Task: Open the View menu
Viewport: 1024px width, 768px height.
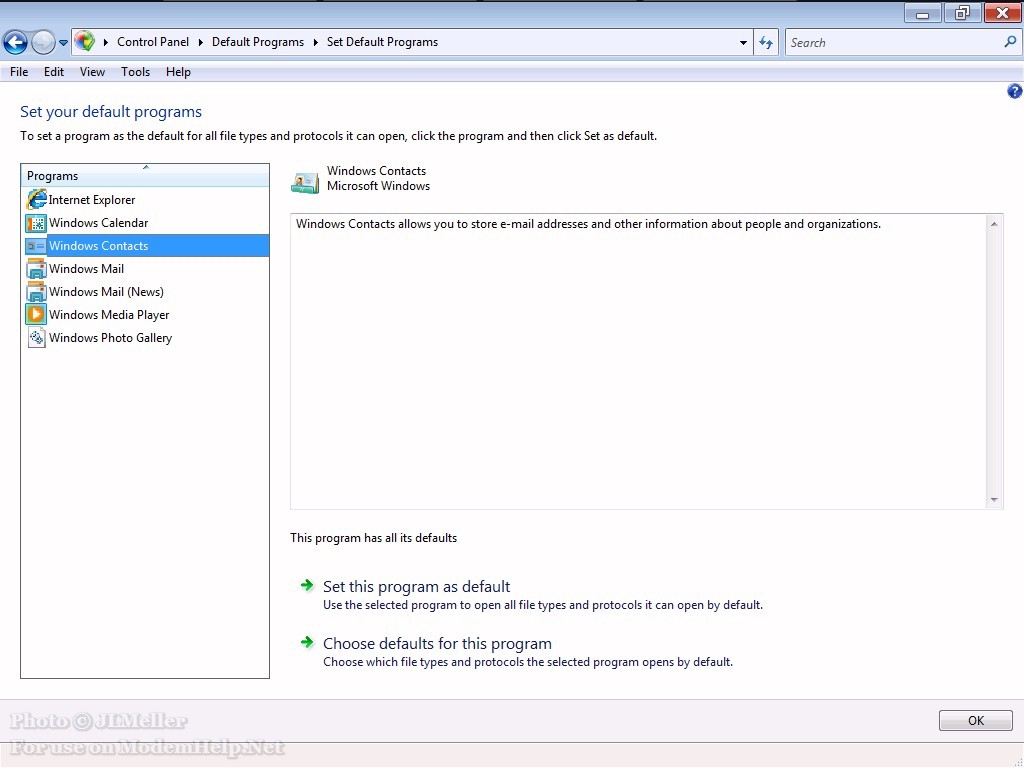Action: point(92,72)
